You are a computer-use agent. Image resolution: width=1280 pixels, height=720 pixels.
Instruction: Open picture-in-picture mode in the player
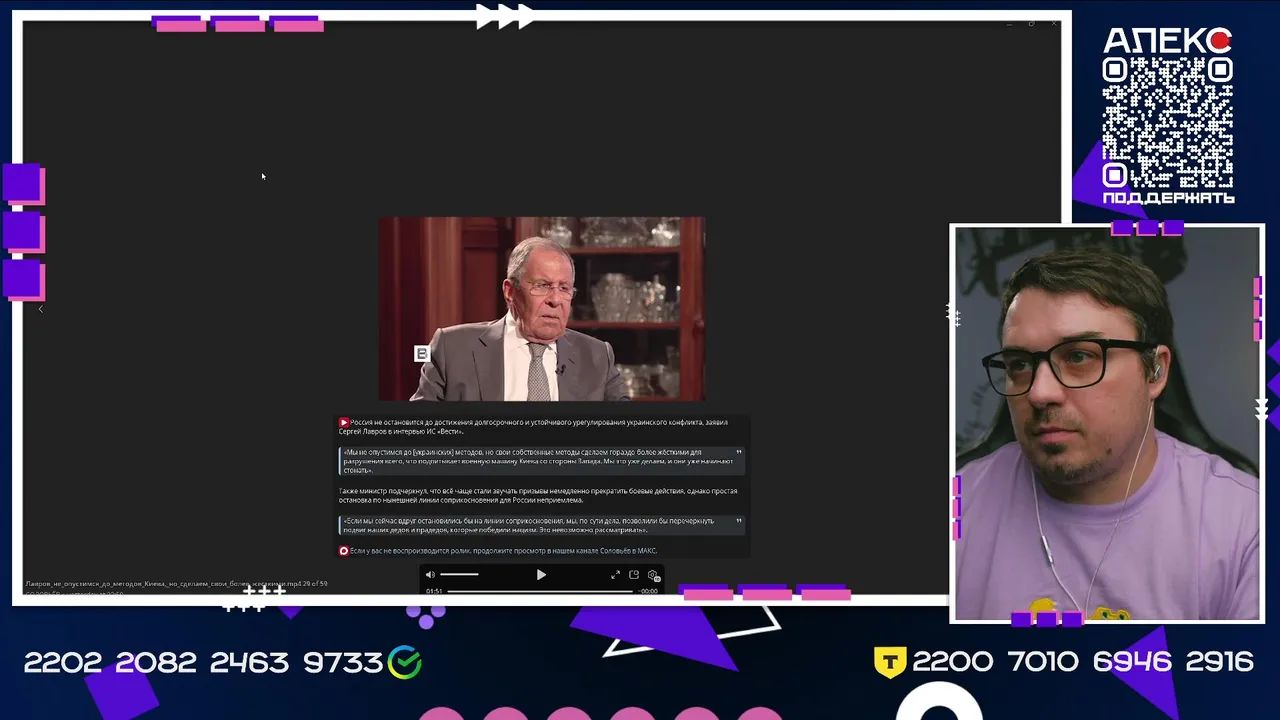(x=634, y=575)
